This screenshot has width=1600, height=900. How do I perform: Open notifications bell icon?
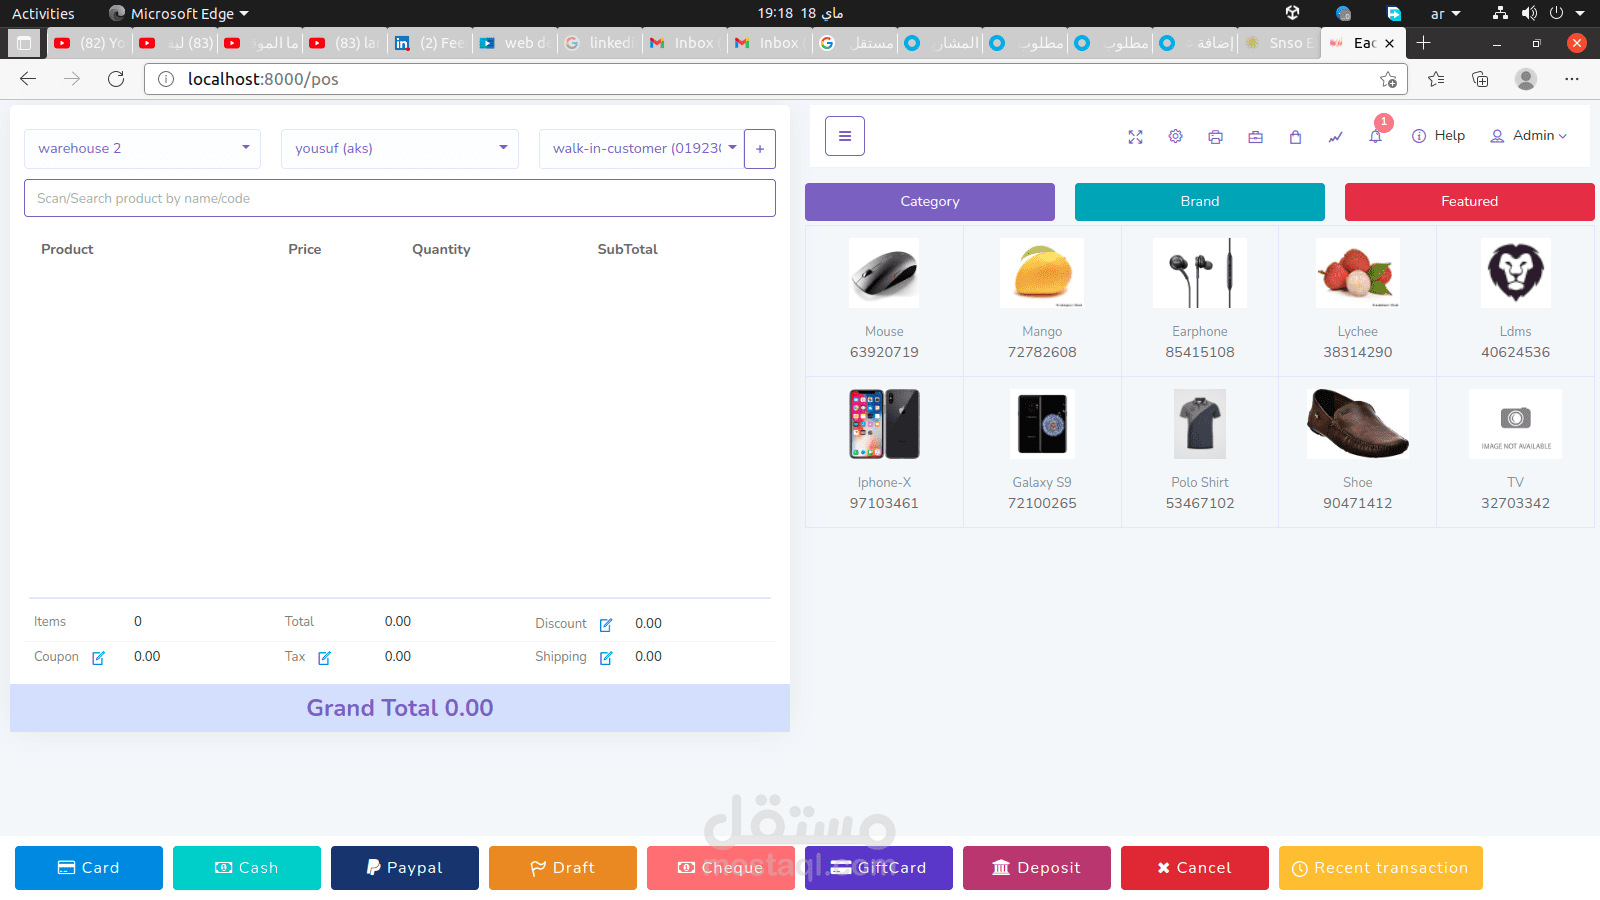[x=1376, y=137]
